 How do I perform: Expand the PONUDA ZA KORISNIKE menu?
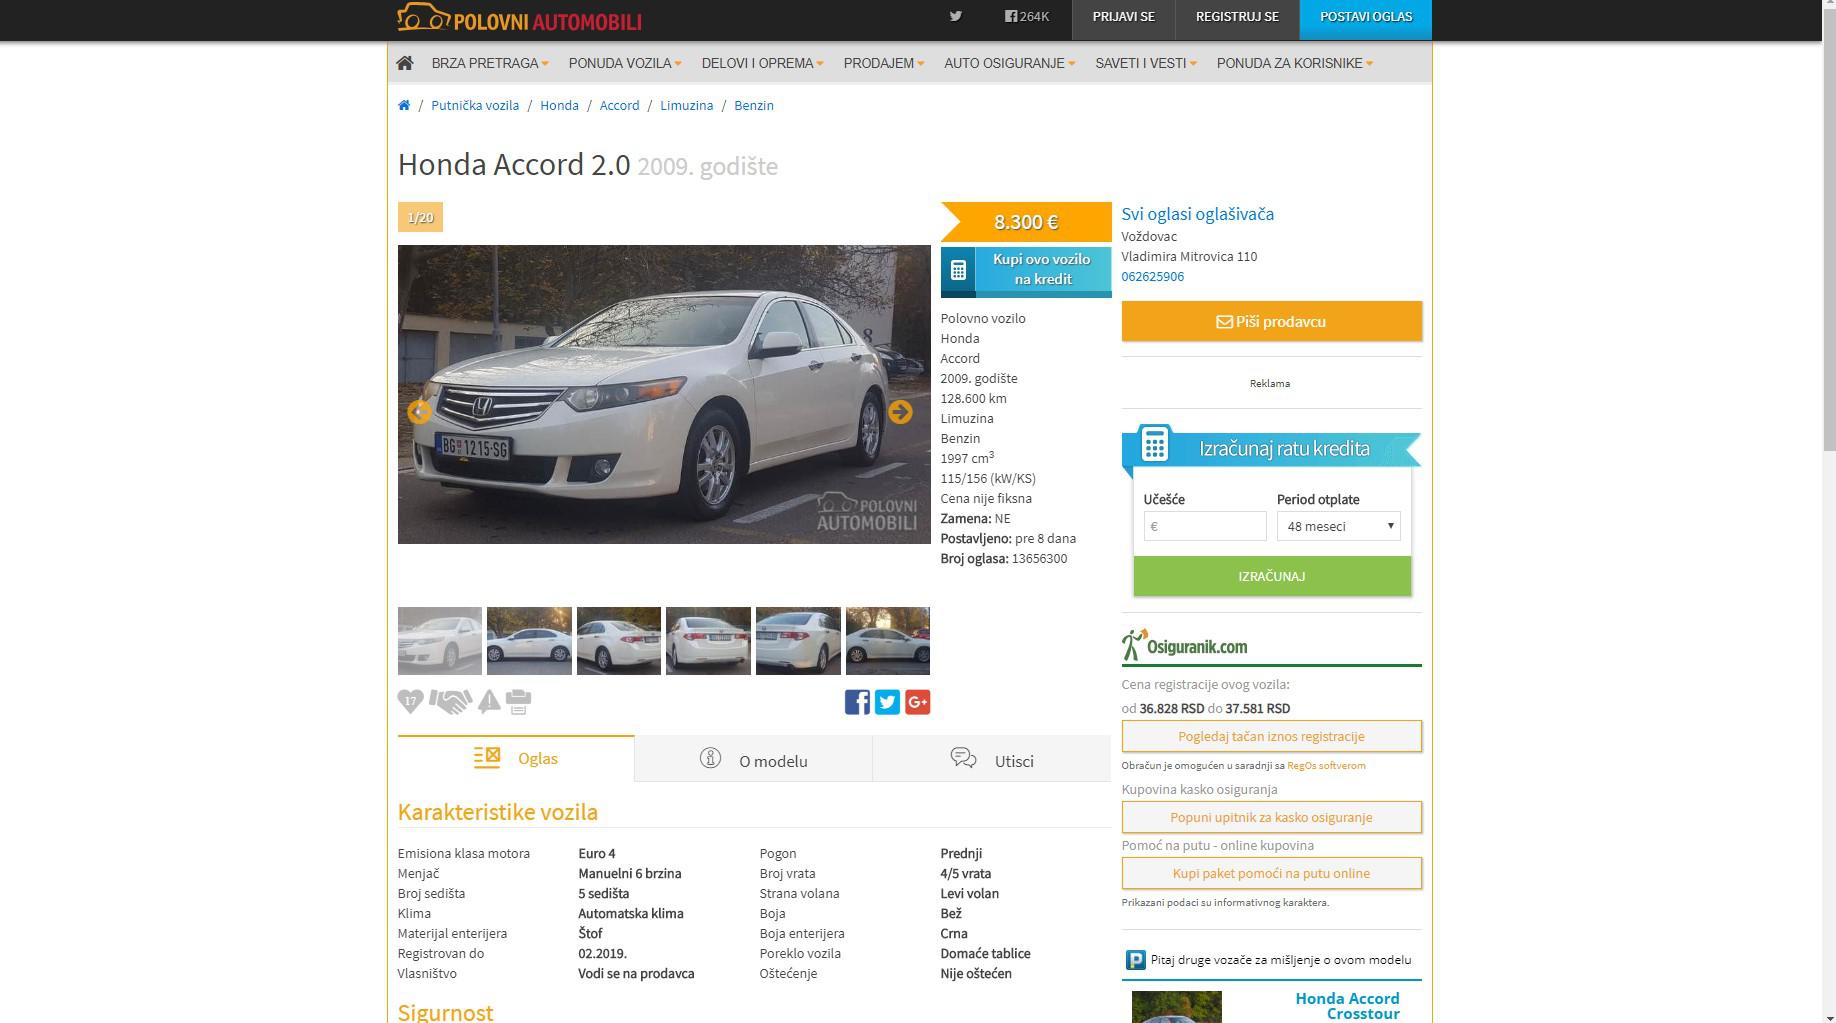coord(1295,63)
